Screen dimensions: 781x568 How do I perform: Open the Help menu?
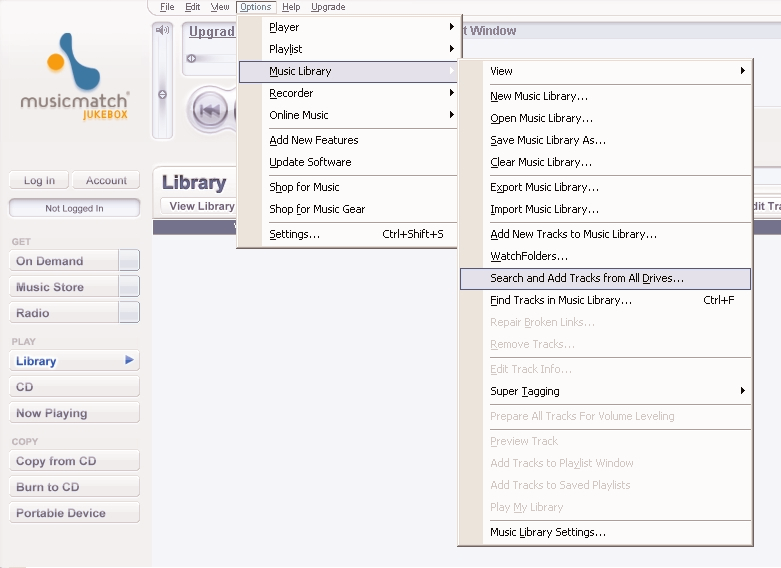tap(291, 7)
